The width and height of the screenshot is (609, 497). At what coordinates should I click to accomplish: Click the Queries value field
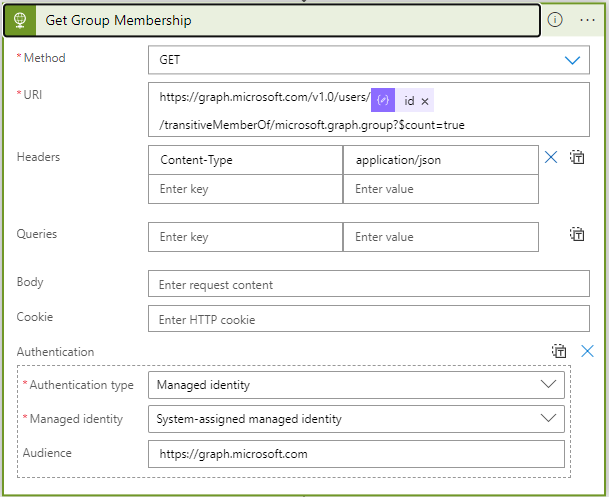click(440, 237)
